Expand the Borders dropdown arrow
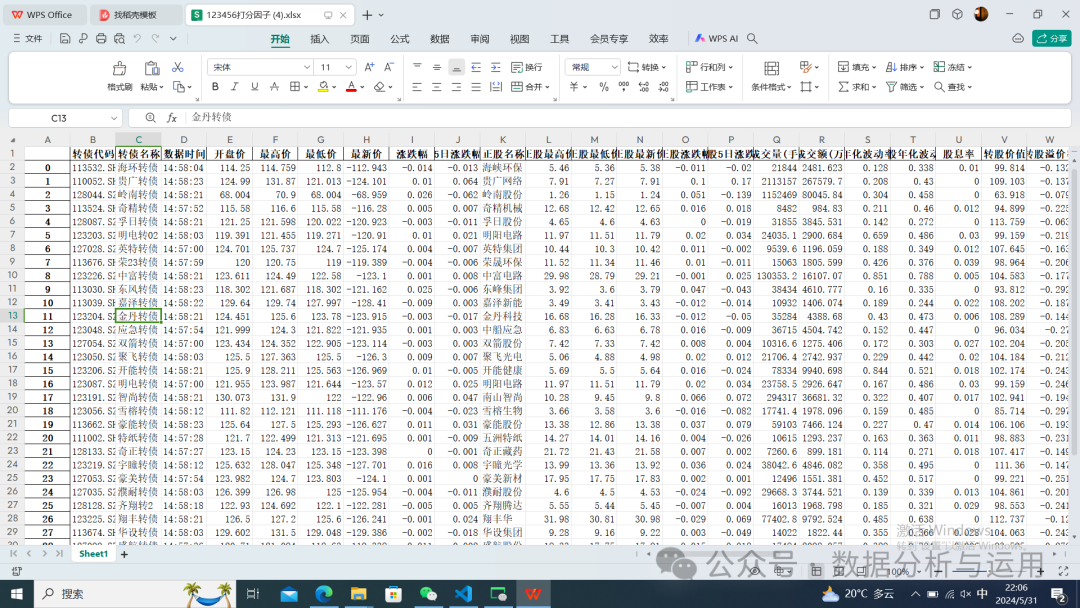 coord(307,87)
